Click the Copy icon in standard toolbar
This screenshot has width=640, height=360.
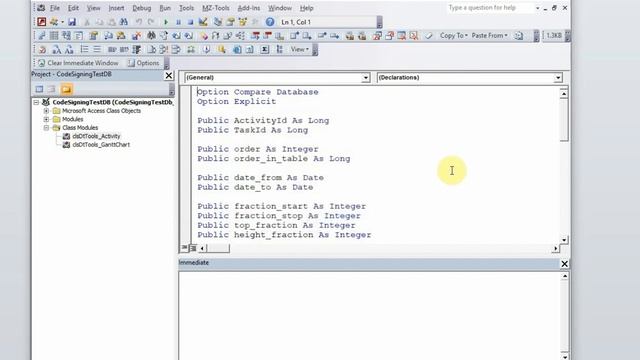coord(99,22)
